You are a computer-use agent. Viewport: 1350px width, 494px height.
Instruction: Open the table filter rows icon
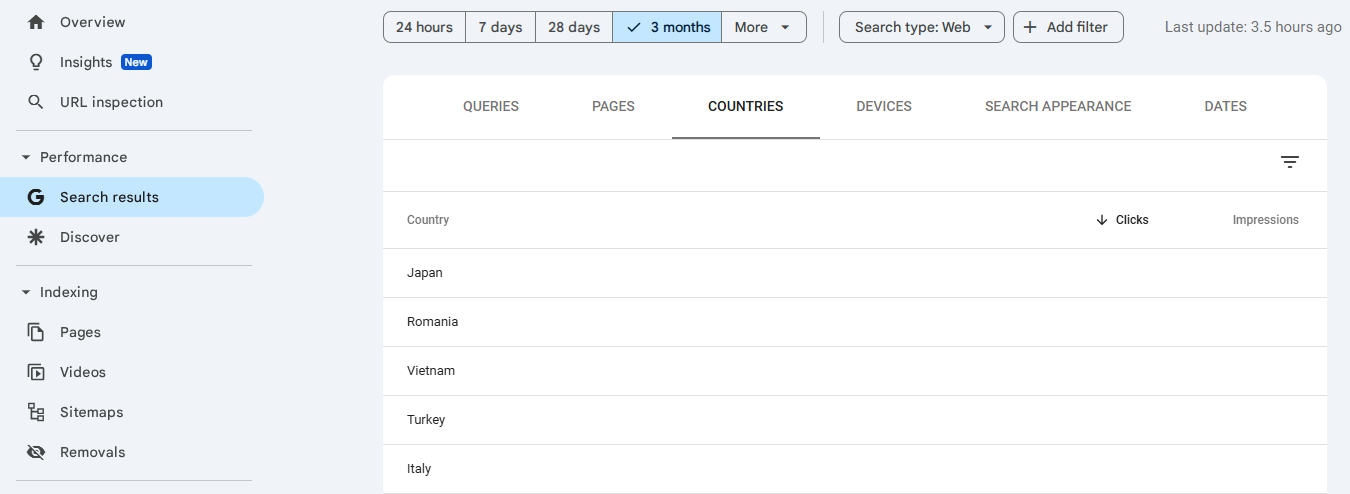[x=1290, y=162]
